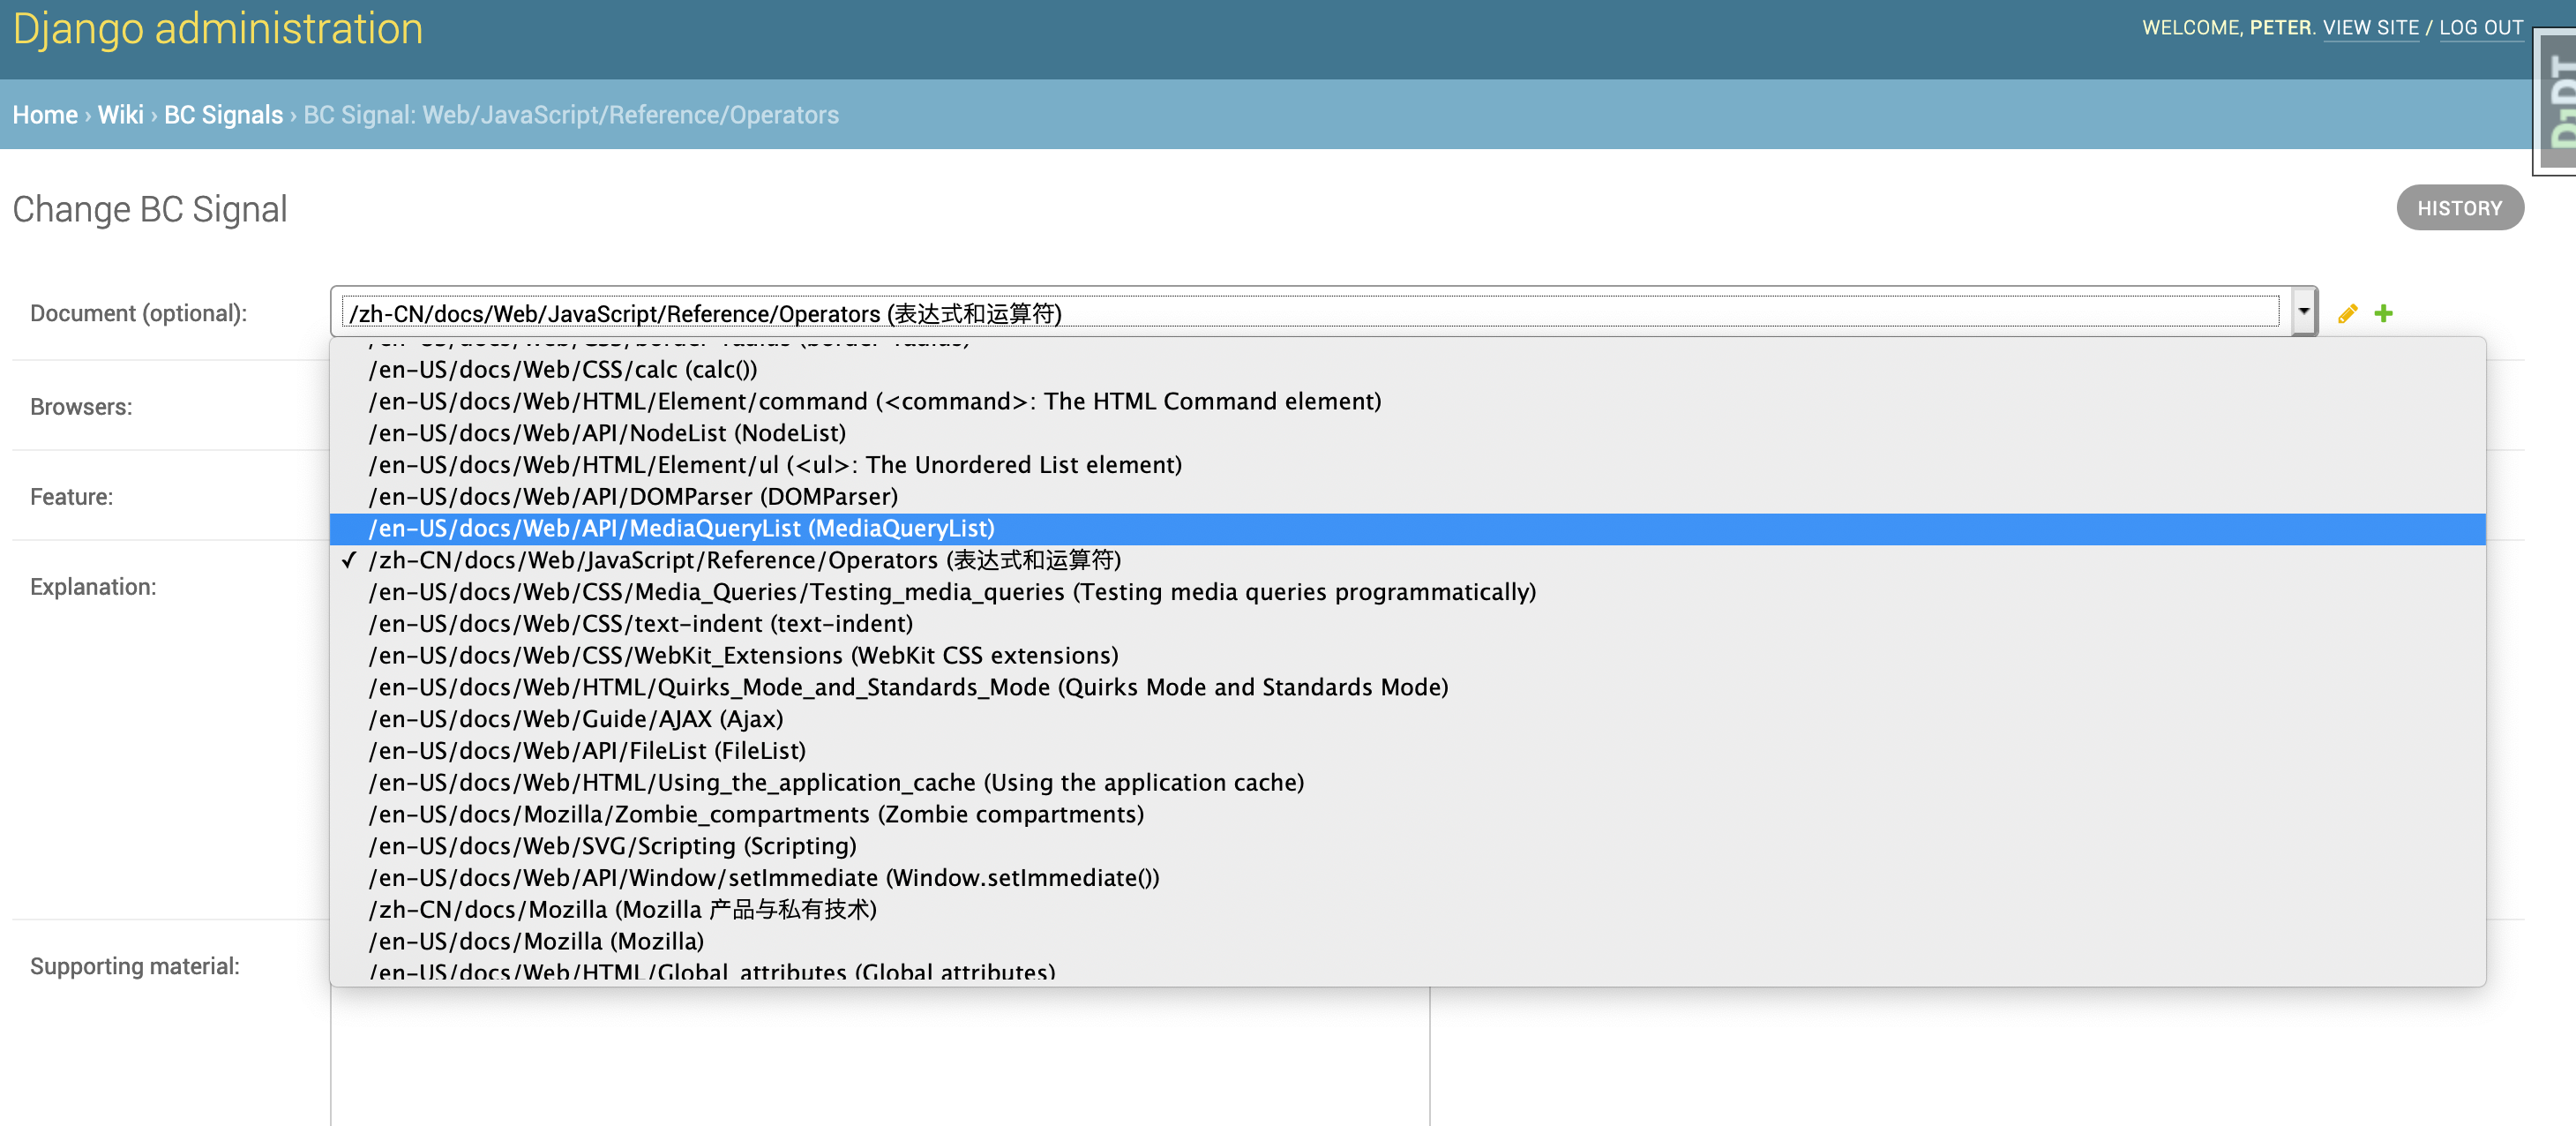Select HTML Element command option
The height and width of the screenshot is (1126, 2576).
click(x=1407, y=402)
